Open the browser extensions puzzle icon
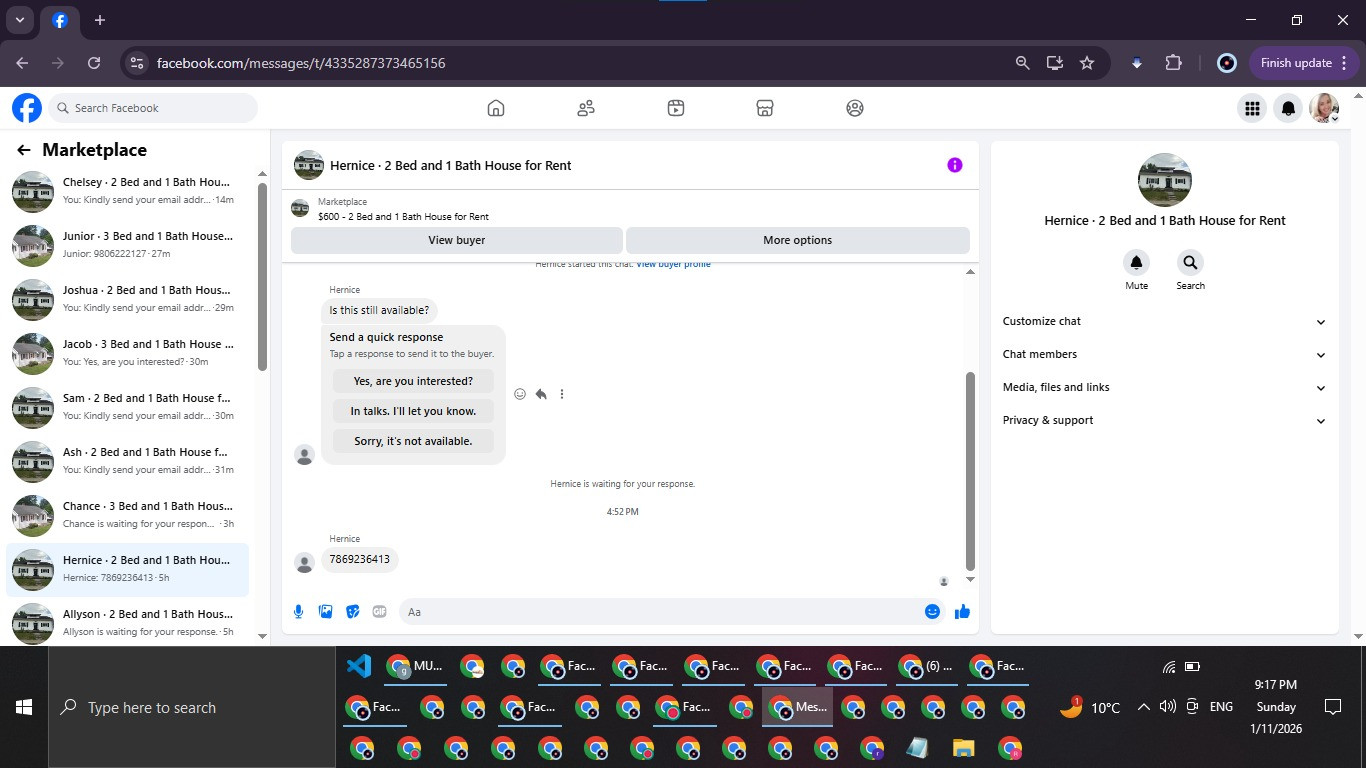The image size is (1366, 768). (x=1173, y=63)
